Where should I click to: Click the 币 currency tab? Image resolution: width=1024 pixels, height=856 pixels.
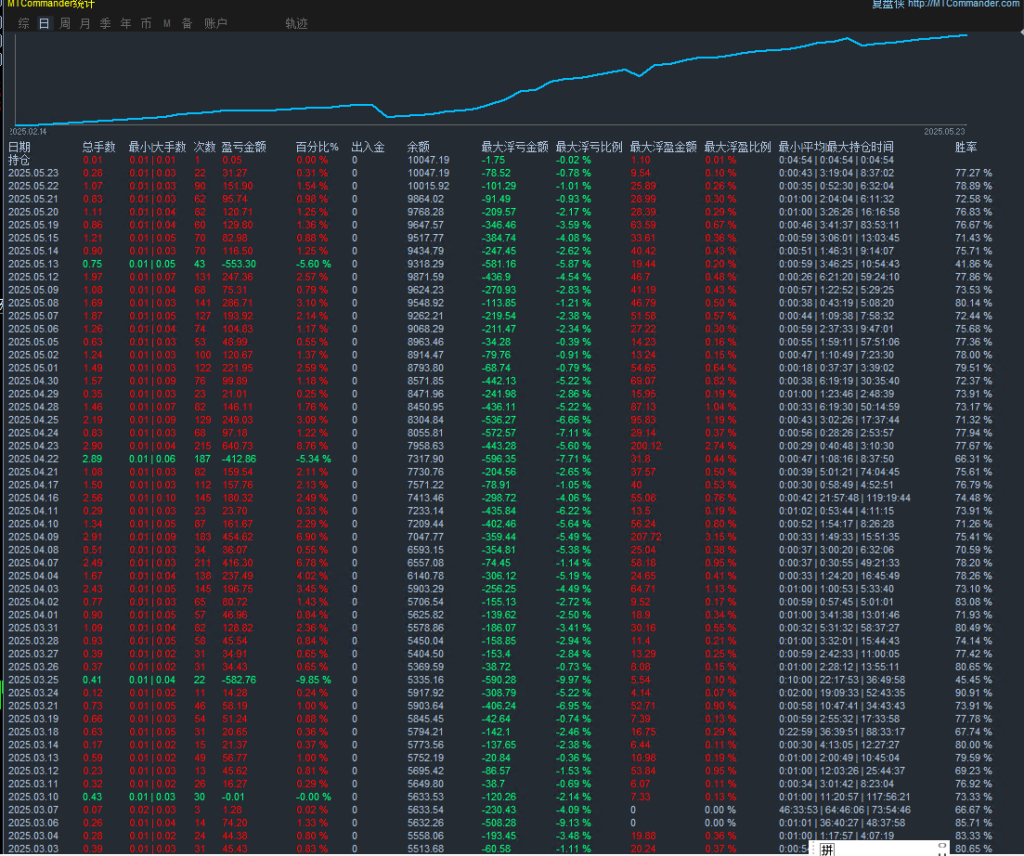[x=146, y=23]
